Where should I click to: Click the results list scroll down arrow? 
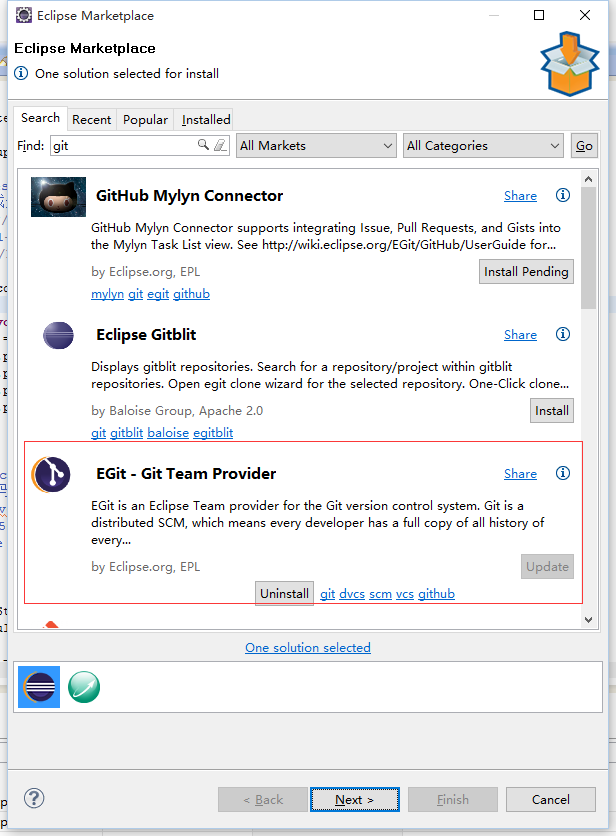588,620
